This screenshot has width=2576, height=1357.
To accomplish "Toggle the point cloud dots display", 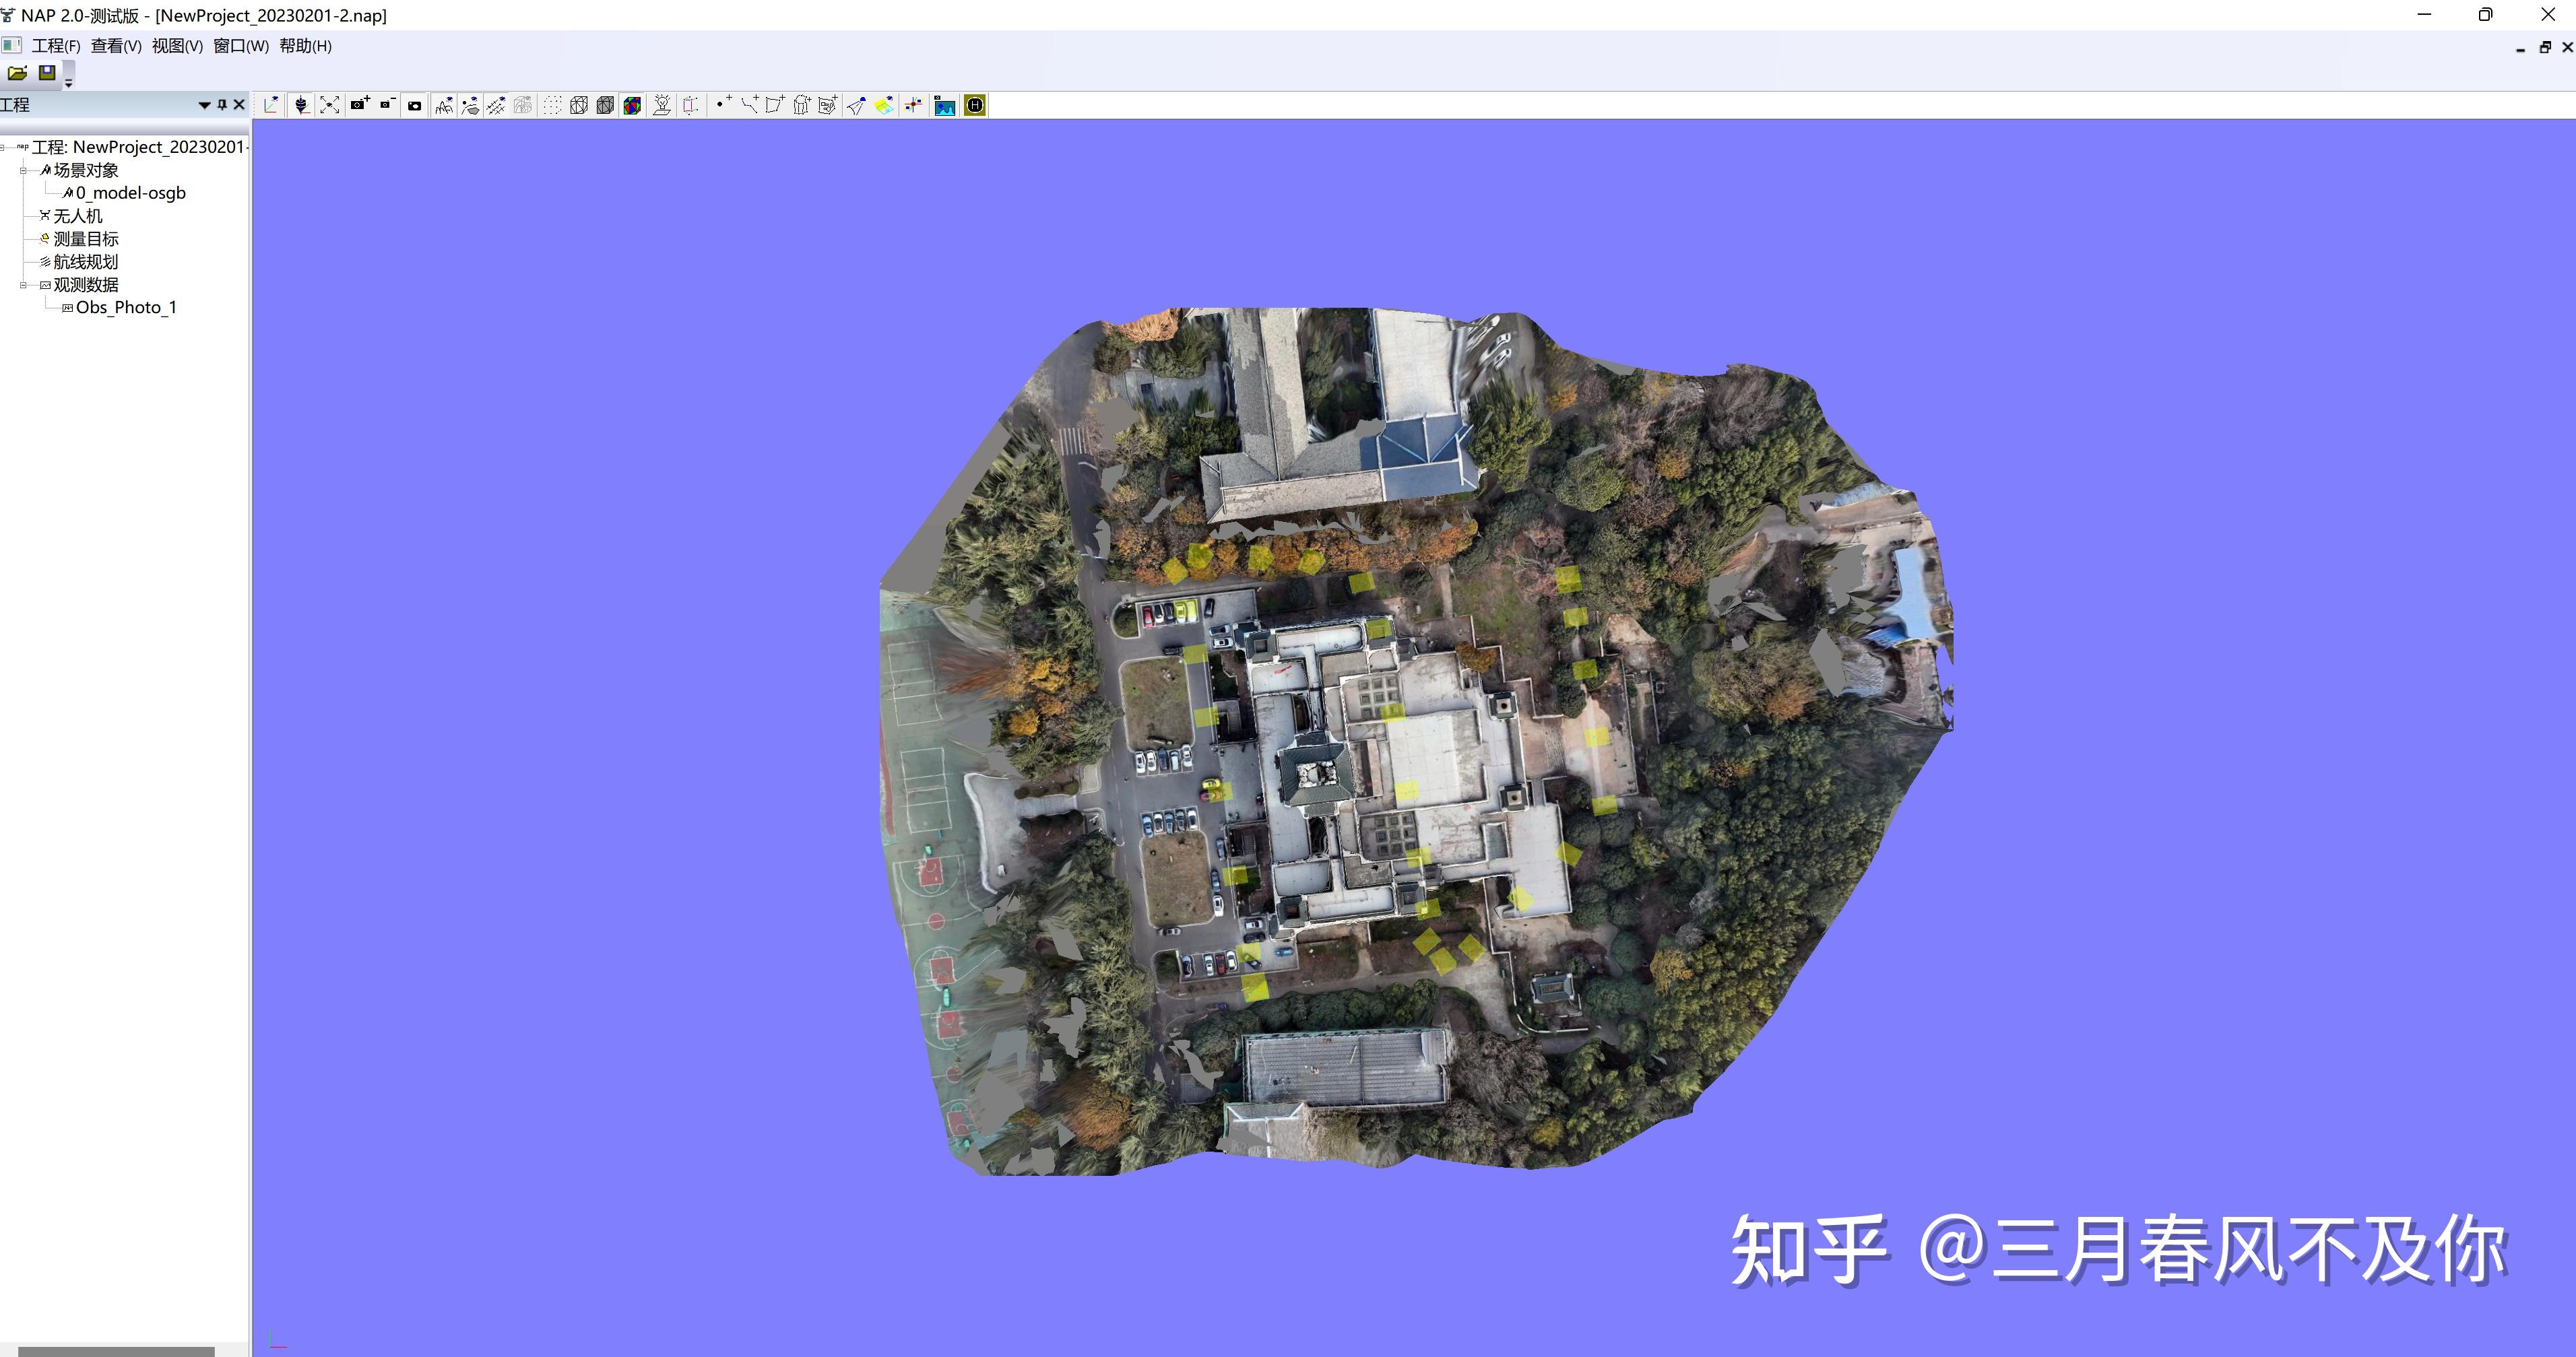I will click(x=552, y=105).
